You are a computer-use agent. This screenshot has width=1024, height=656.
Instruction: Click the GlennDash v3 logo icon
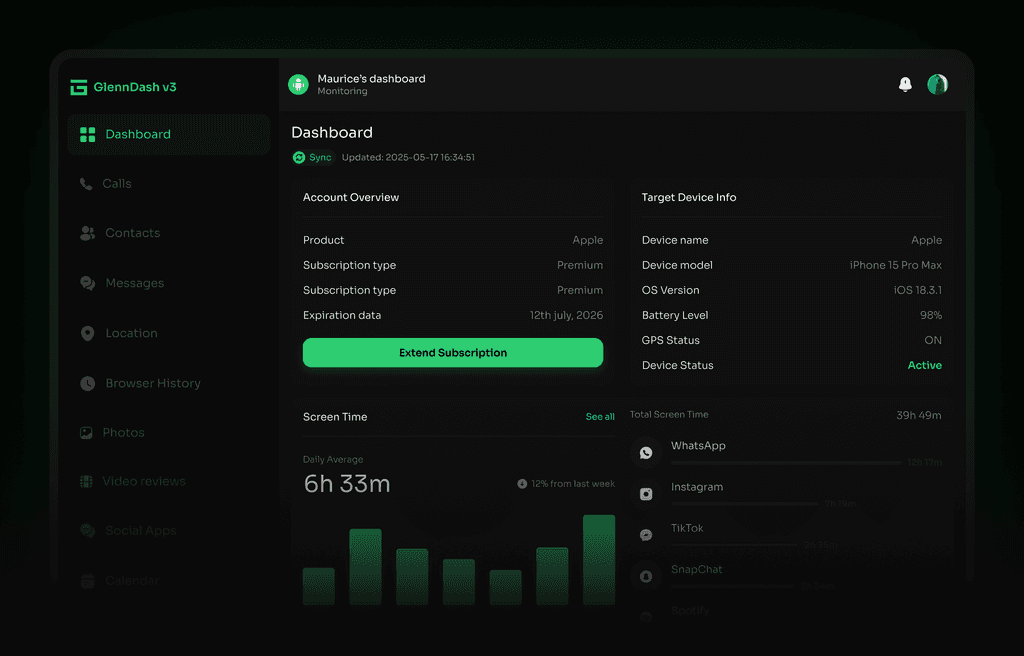click(x=79, y=88)
